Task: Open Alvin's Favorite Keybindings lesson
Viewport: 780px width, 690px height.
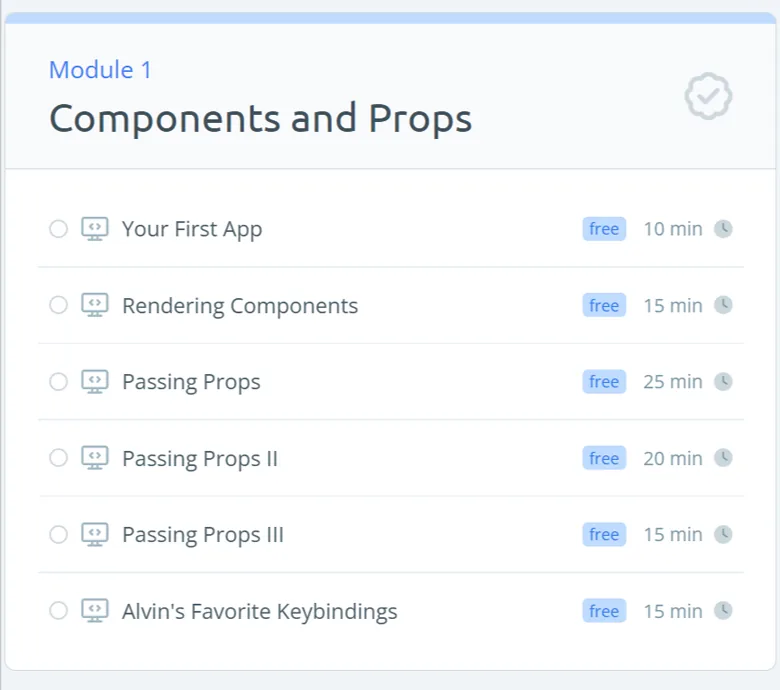Action: point(260,611)
